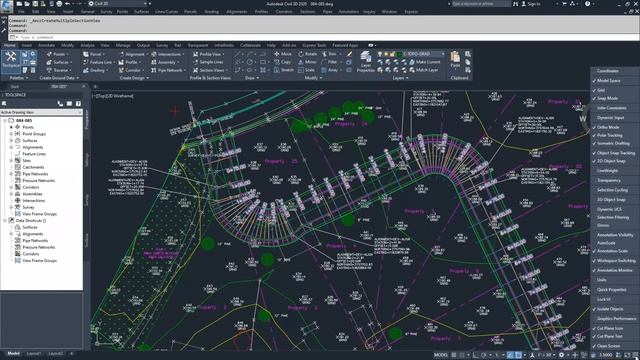Expand the Point Groups tree node
Viewport: 640px width, 360px height.
click(x=11, y=134)
